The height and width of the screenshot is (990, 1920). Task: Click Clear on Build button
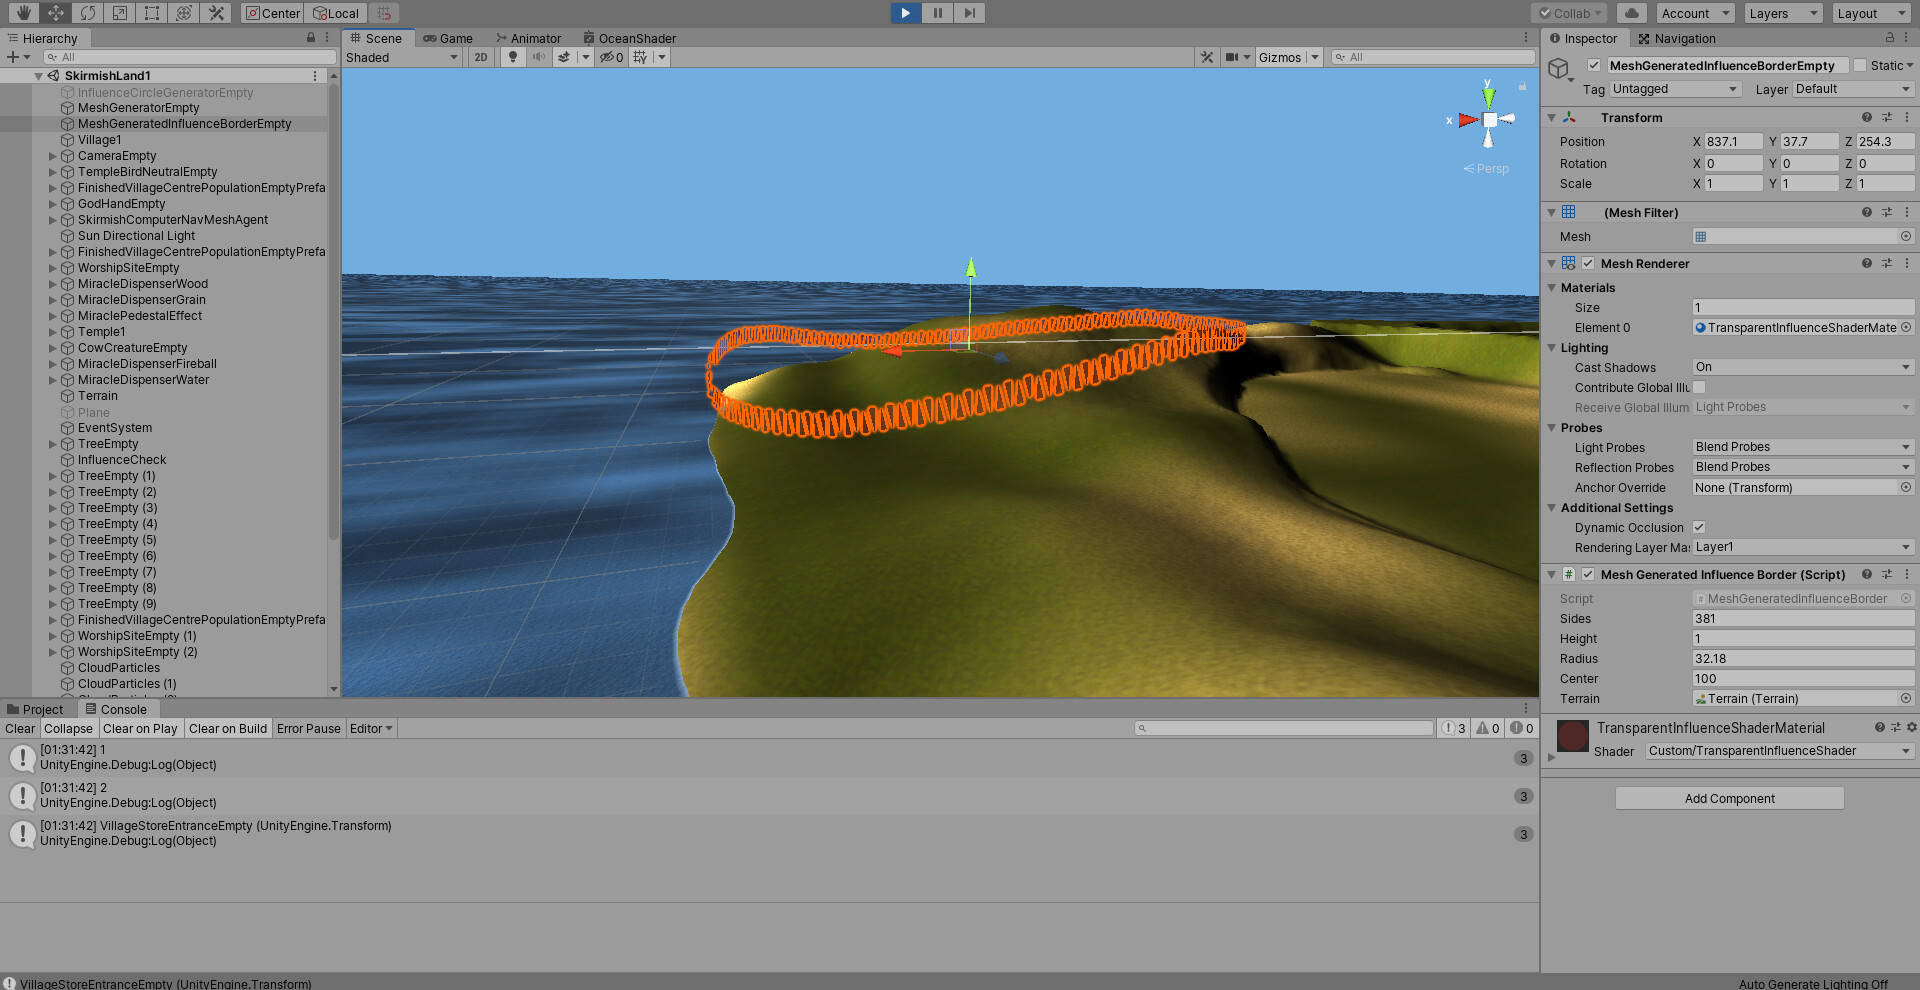pyautogui.click(x=228, y=728)
